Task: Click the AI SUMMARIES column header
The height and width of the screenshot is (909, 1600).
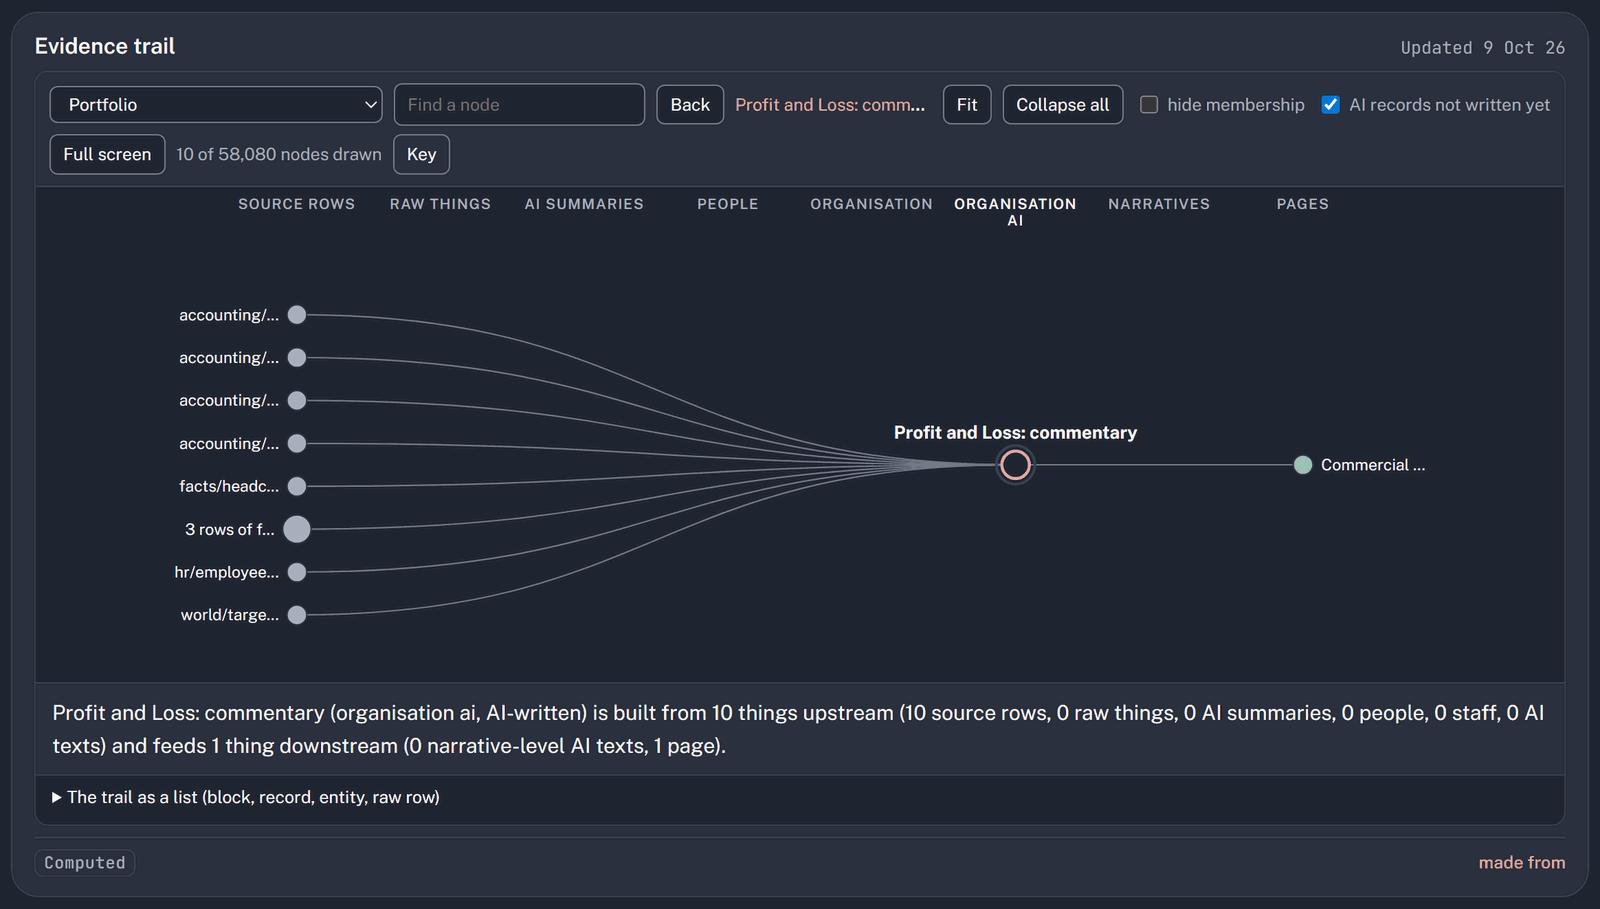Action: pyautogui.click(x=584, y=204)
